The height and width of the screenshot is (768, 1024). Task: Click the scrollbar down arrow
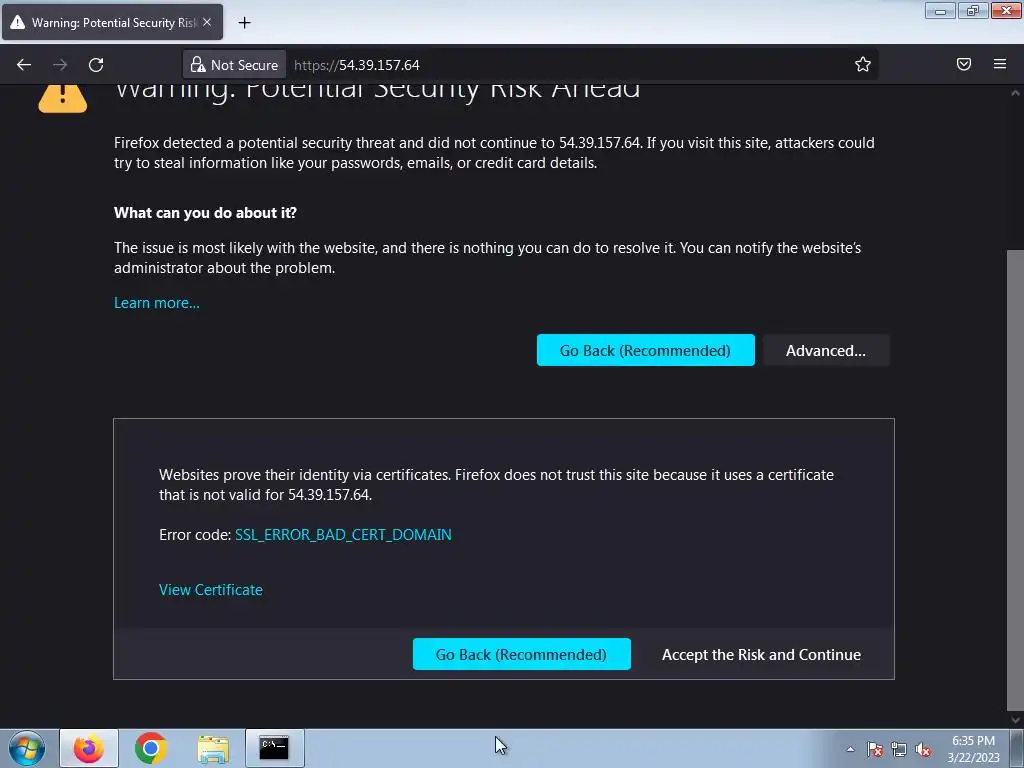tap(1015, 720)
